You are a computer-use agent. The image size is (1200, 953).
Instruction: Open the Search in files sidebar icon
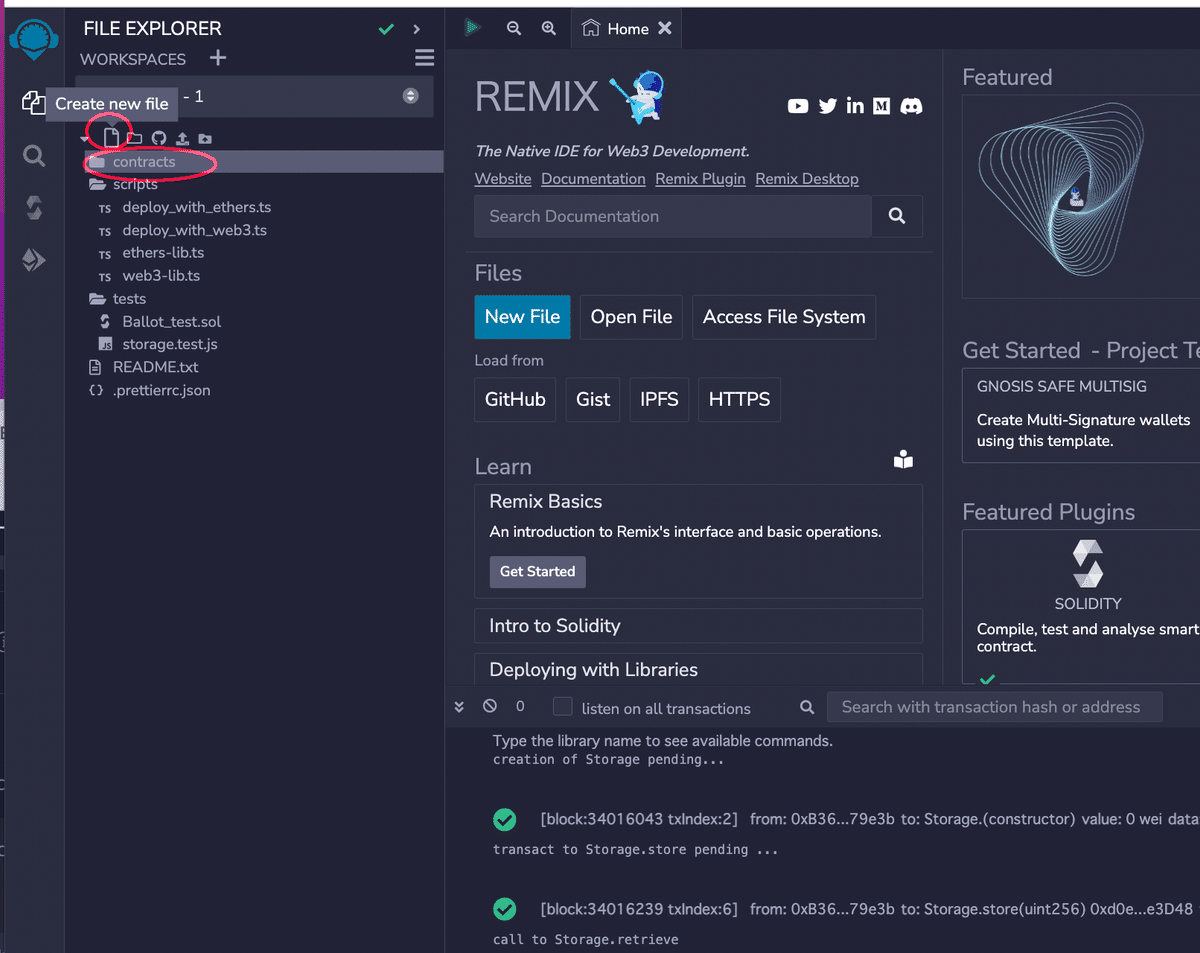coord(34,156)
